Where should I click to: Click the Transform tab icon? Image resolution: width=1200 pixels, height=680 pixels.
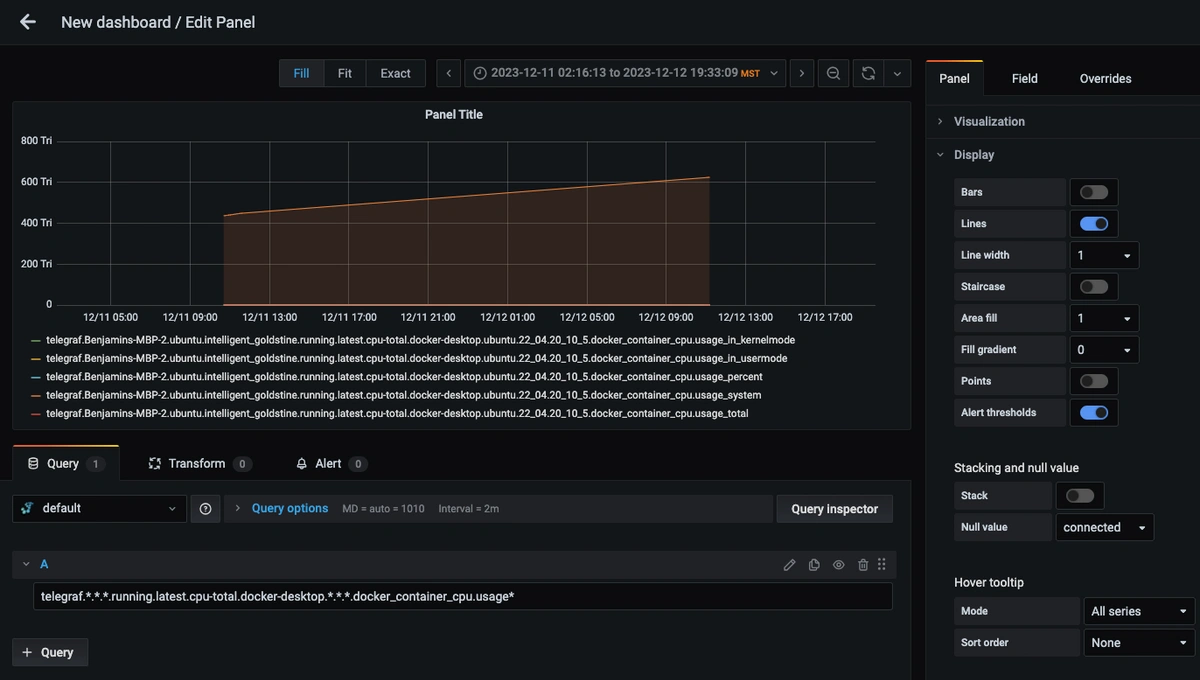tap(155, 463)
